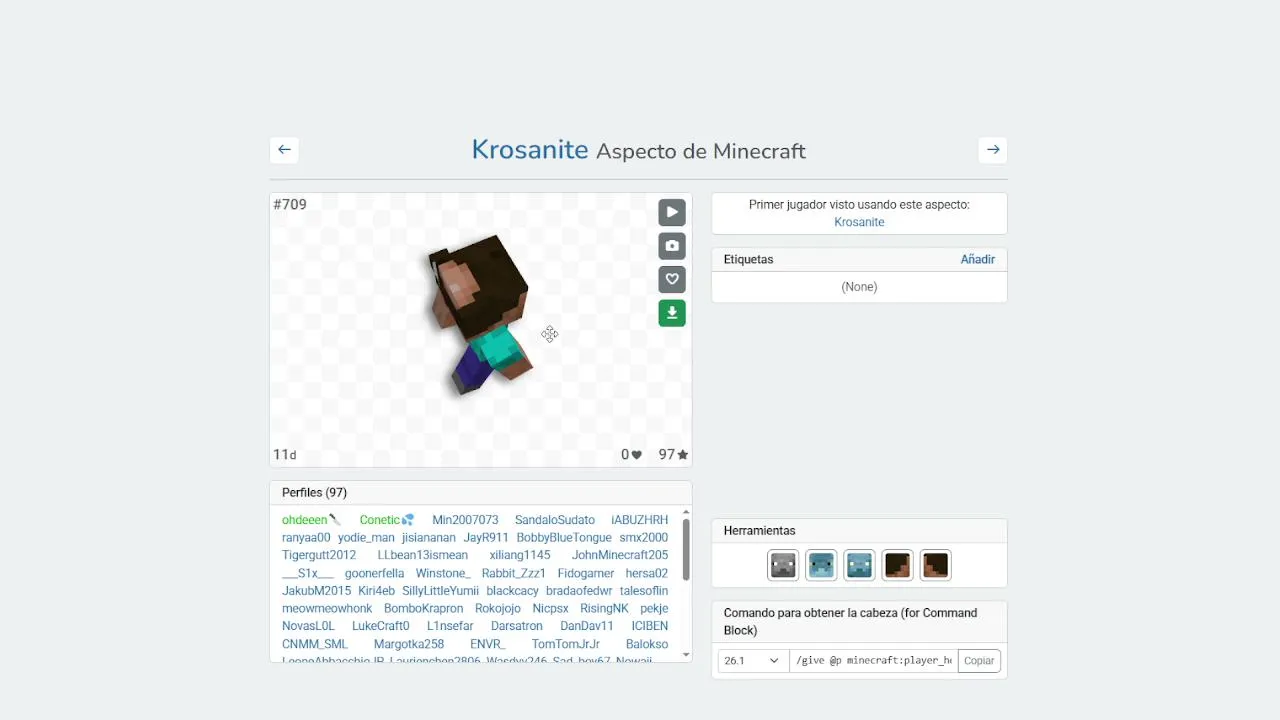The height and width of the screenshot is (720, 1280).
Task: Favorite this skin with the heart button
Action: (672, 280)
